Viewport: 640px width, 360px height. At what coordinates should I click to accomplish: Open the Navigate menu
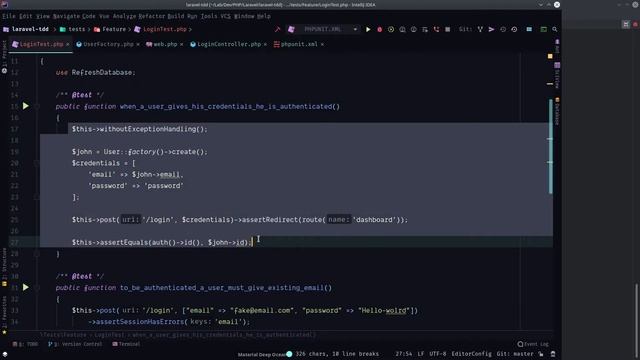click(66, 16)
